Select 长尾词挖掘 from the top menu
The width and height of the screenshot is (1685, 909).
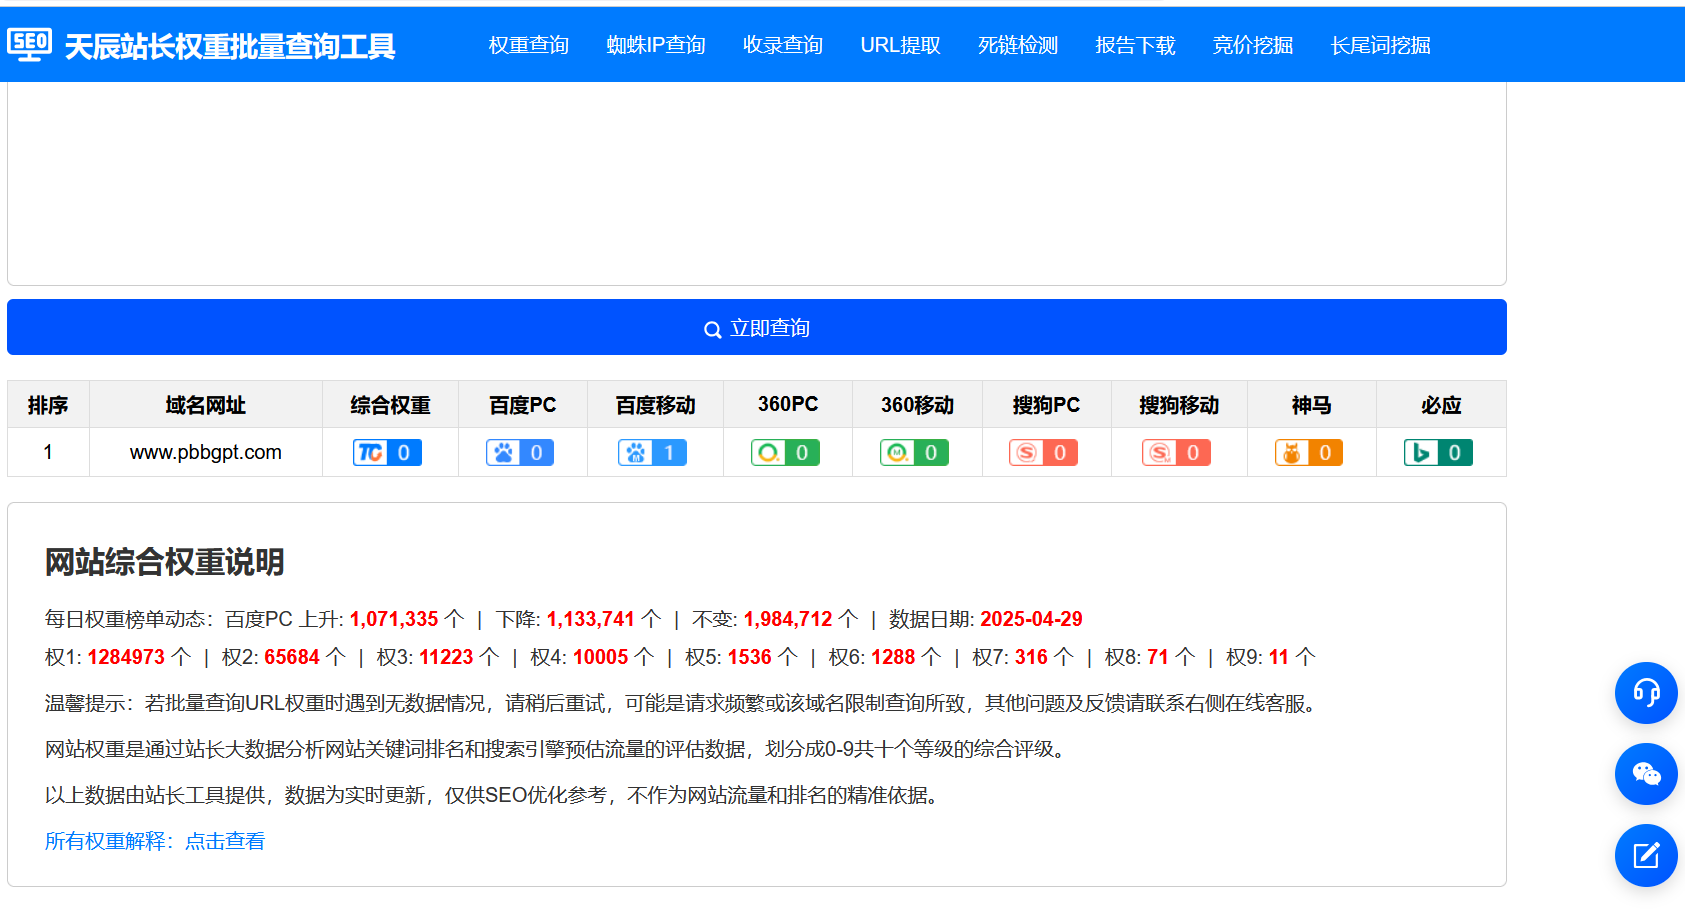pyautogui.click(x=1380, y=45)
